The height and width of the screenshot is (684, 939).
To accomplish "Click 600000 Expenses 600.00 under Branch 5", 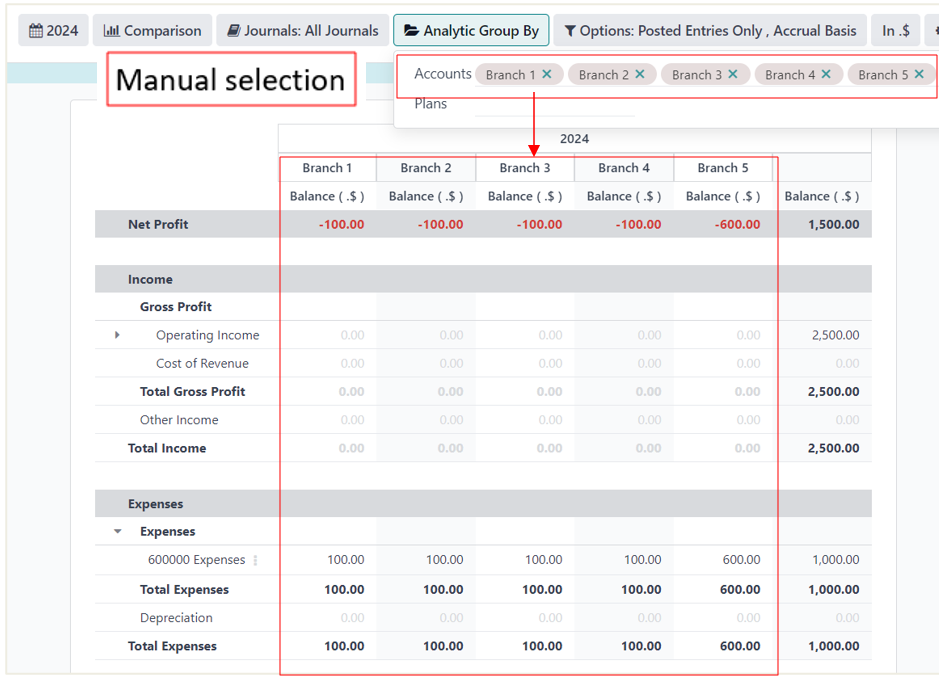I will tap(741, 559).
